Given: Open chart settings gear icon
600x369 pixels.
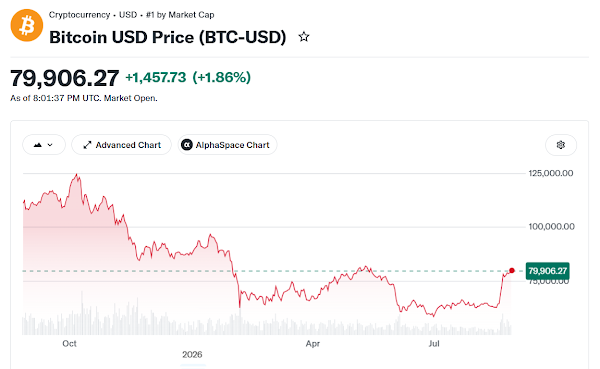Looking at the screenshot, I should pyautogui.click(x=561, y=145).
